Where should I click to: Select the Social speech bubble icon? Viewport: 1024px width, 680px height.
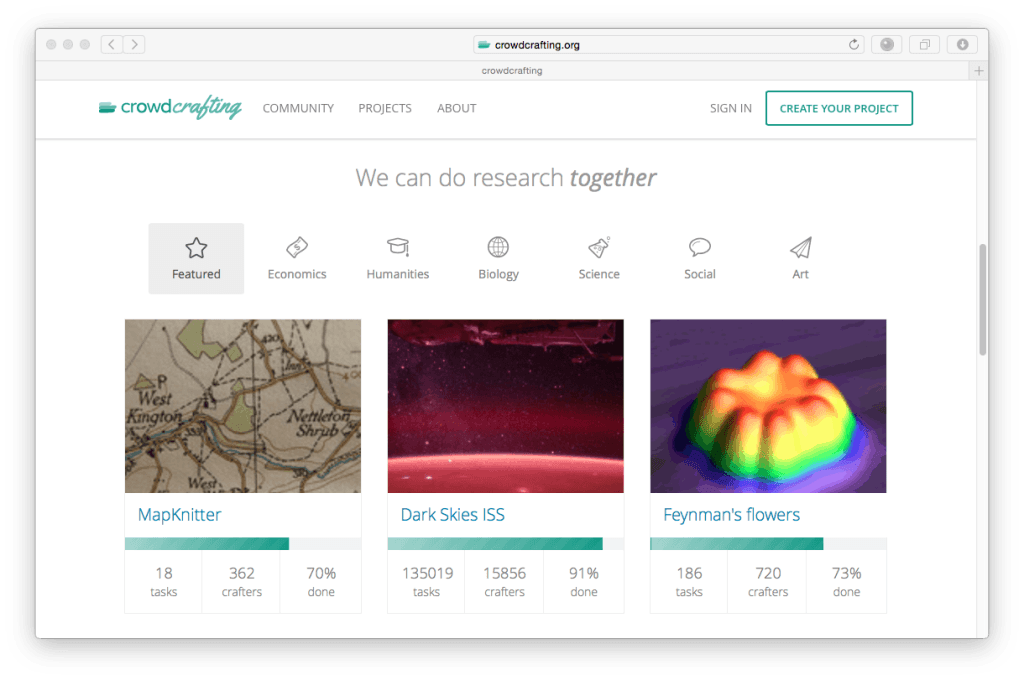[699, 247]
